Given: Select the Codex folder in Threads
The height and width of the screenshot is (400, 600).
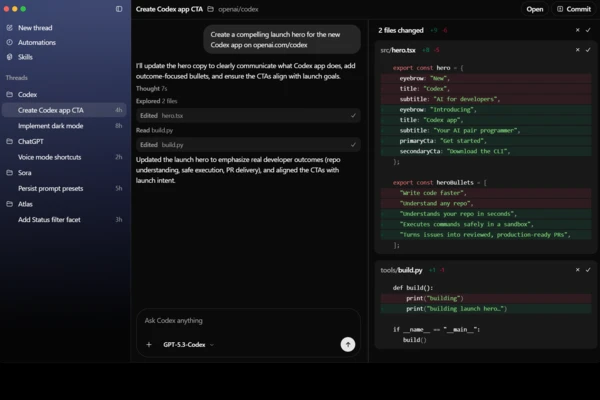Looking at the screenshot, I should pyautogui.click(x=28, y=95).
